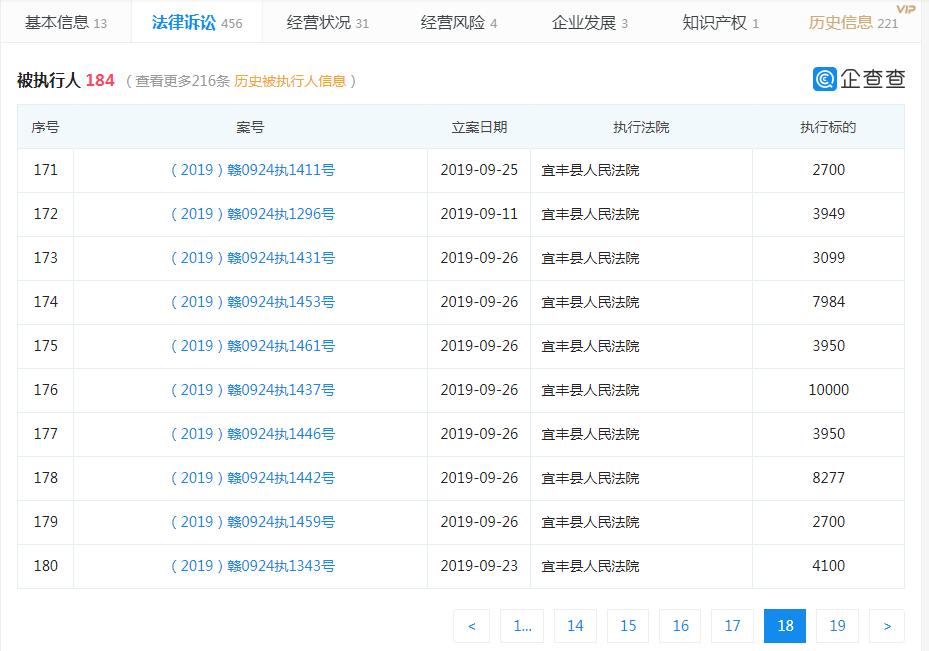Screen dimensions: 929x651
Task: Go to previous page with left arrow
Action: (471, 625)
